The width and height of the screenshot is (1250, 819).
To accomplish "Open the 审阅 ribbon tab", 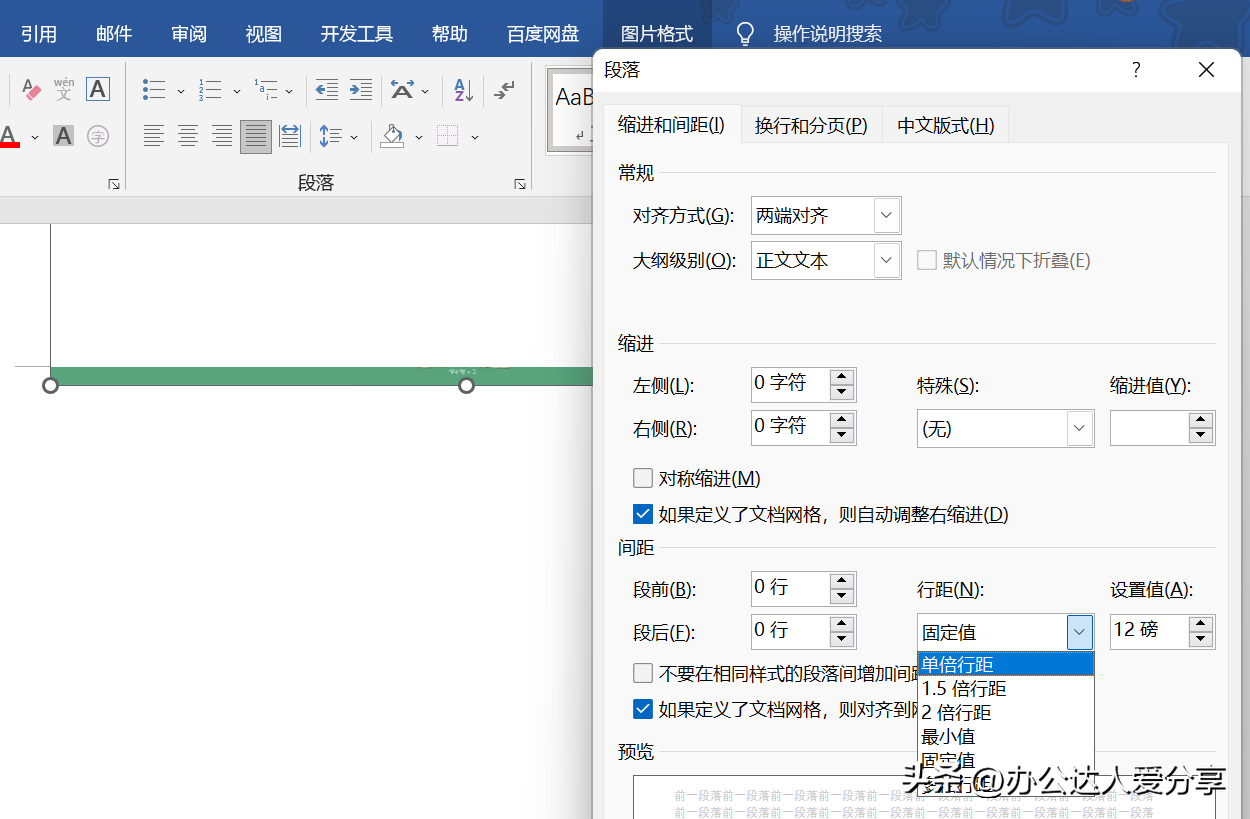I will [x=189, y=34].
